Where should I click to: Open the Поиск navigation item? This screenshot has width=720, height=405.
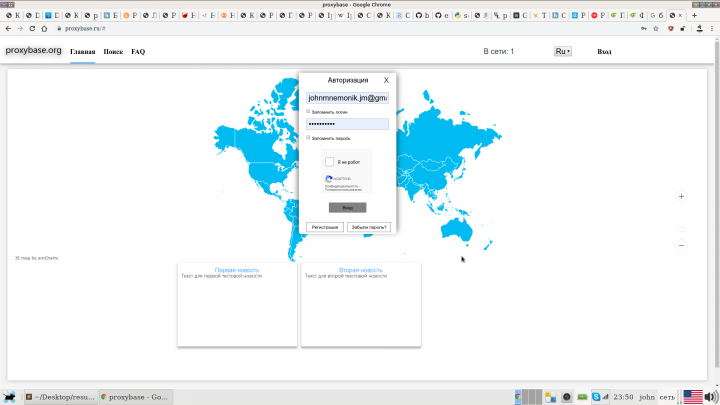click(113, 52)
